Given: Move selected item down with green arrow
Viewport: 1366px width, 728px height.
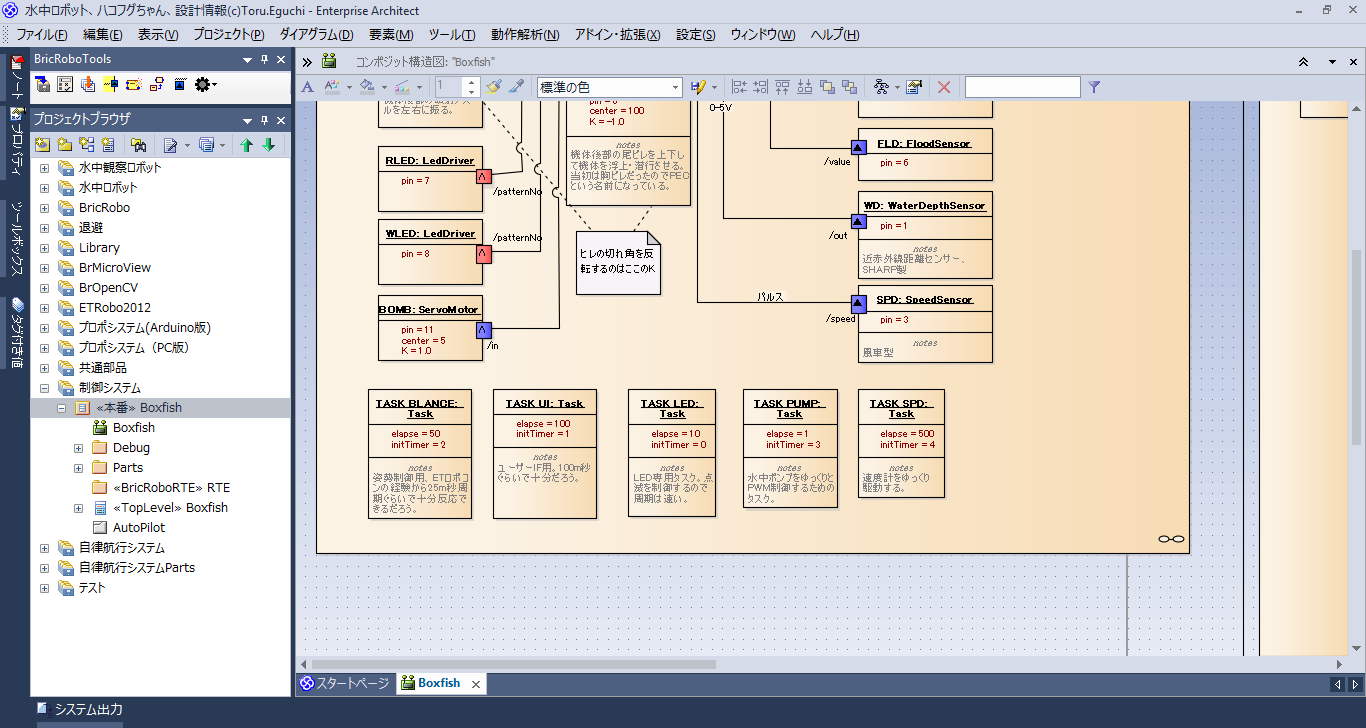Looking at the screenshot, I should [x=268, y=145].
